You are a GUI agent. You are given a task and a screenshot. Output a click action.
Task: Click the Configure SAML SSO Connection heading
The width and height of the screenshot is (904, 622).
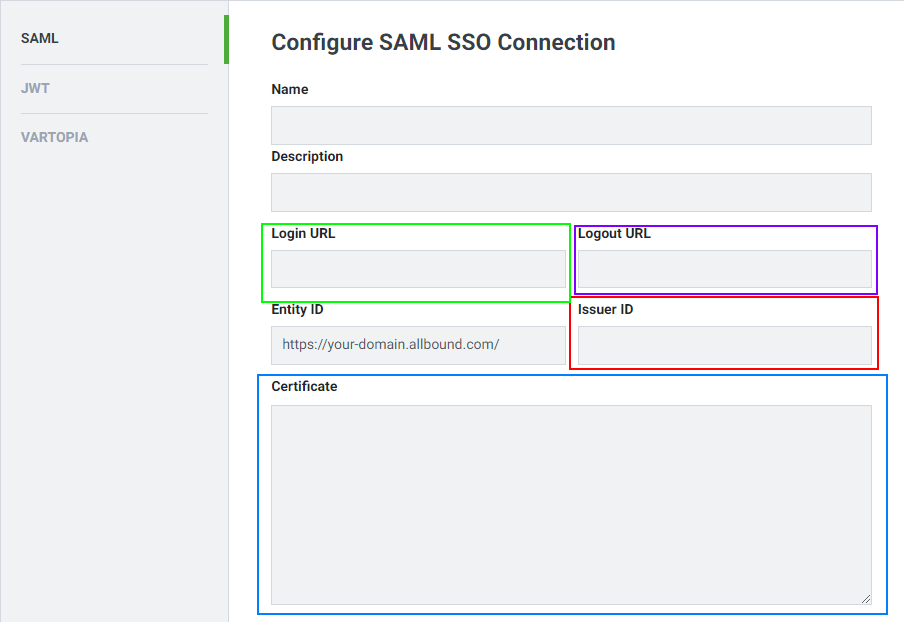[443, 43]
